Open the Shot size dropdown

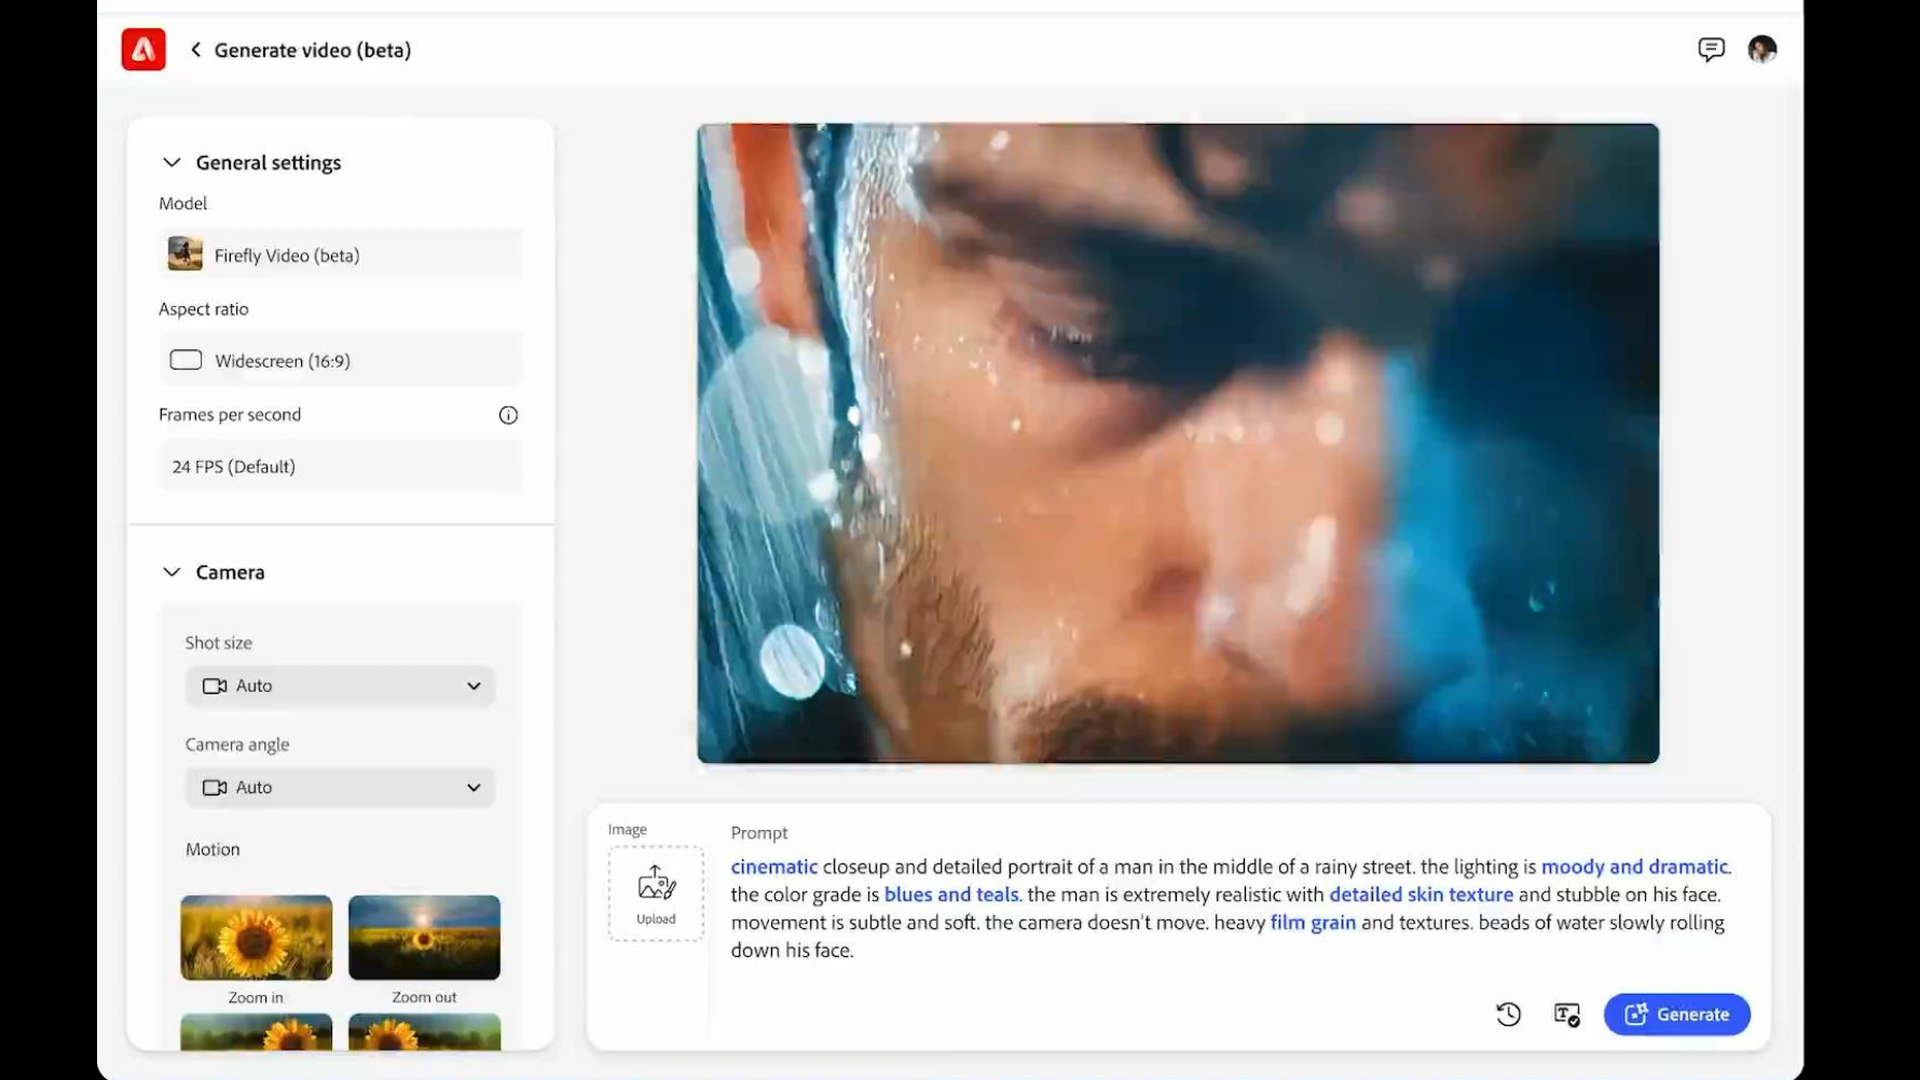tap(474, 686)
